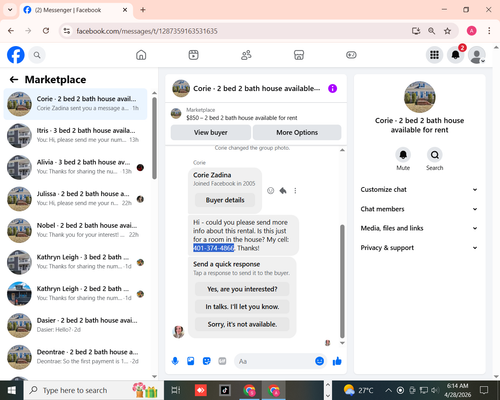Open Itris 3 bed 2 bath chat
Screen dimensions: 500x400
(x=75, y=135)
